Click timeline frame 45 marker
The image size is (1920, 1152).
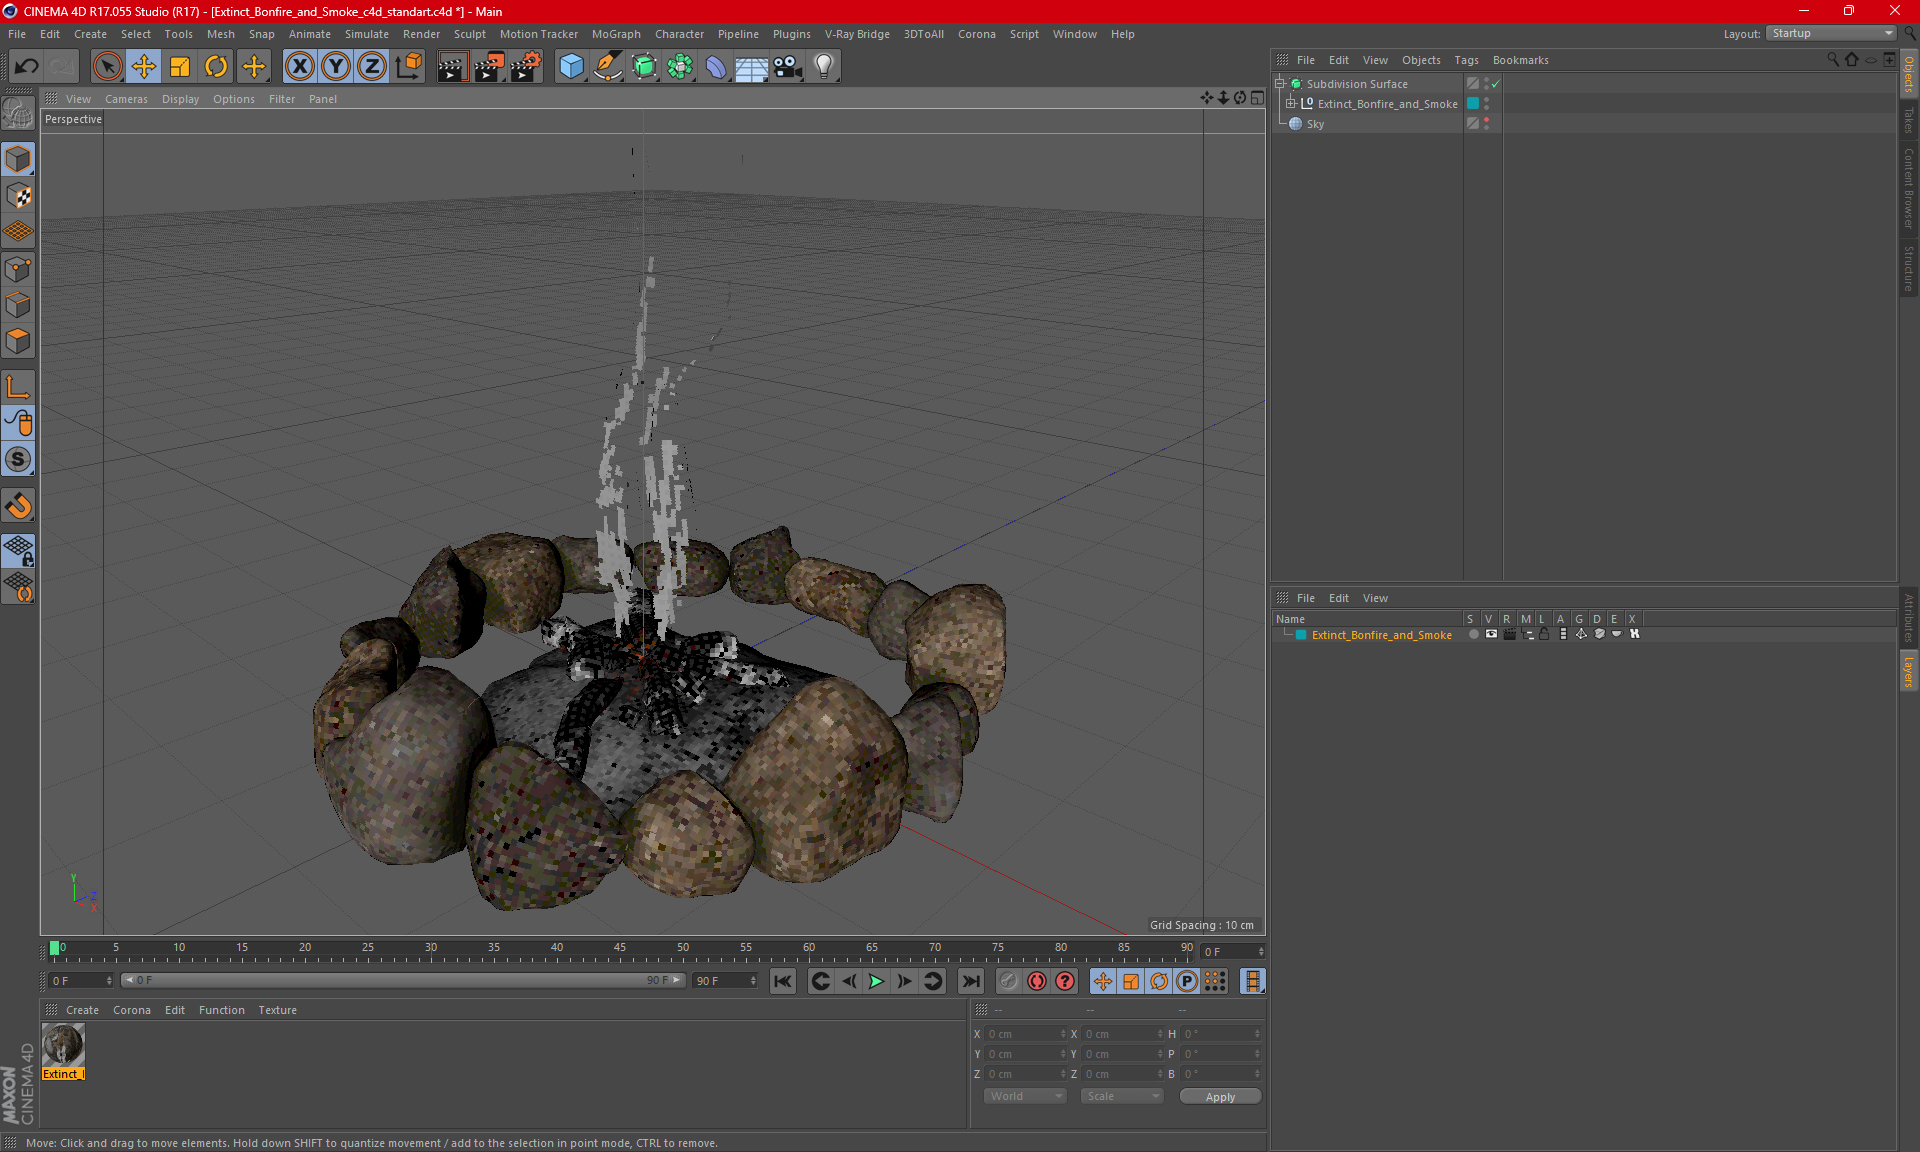click(620, 948)
